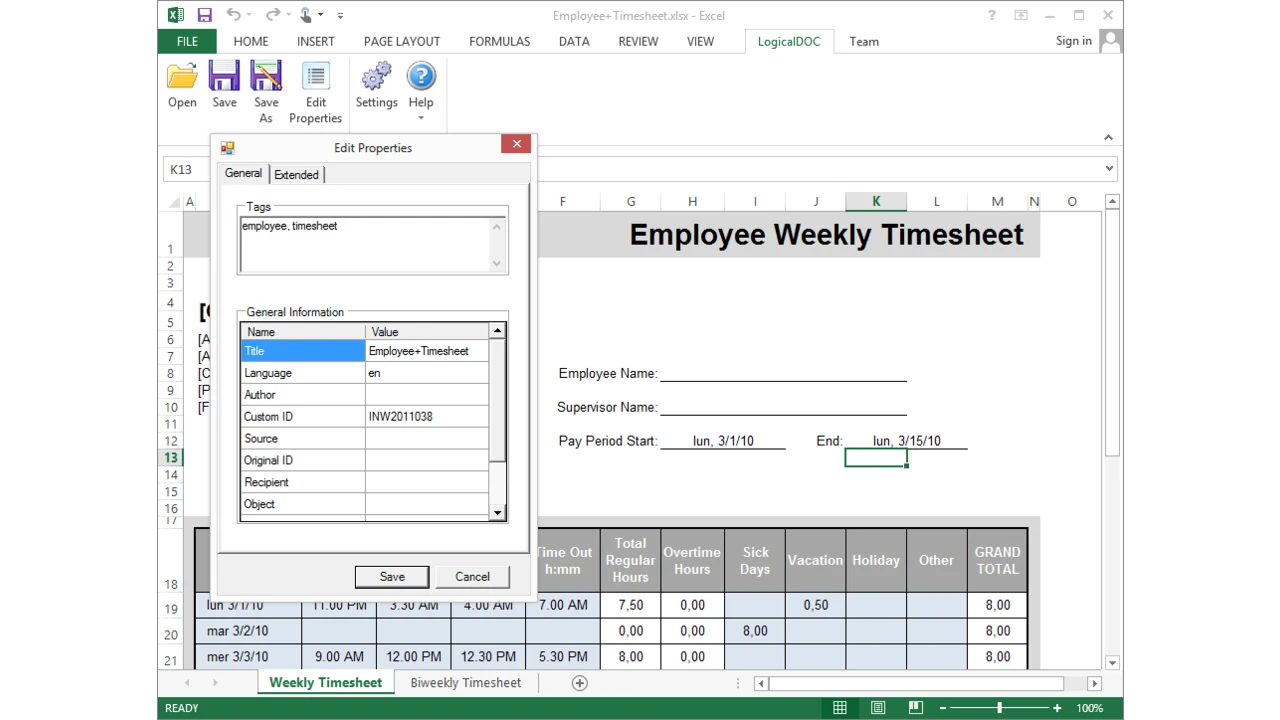The height and width of the screenshot is (720, 1280).
Task: Select the Biweekly Timesheet sheet tab
Action: tap(465, 683)
